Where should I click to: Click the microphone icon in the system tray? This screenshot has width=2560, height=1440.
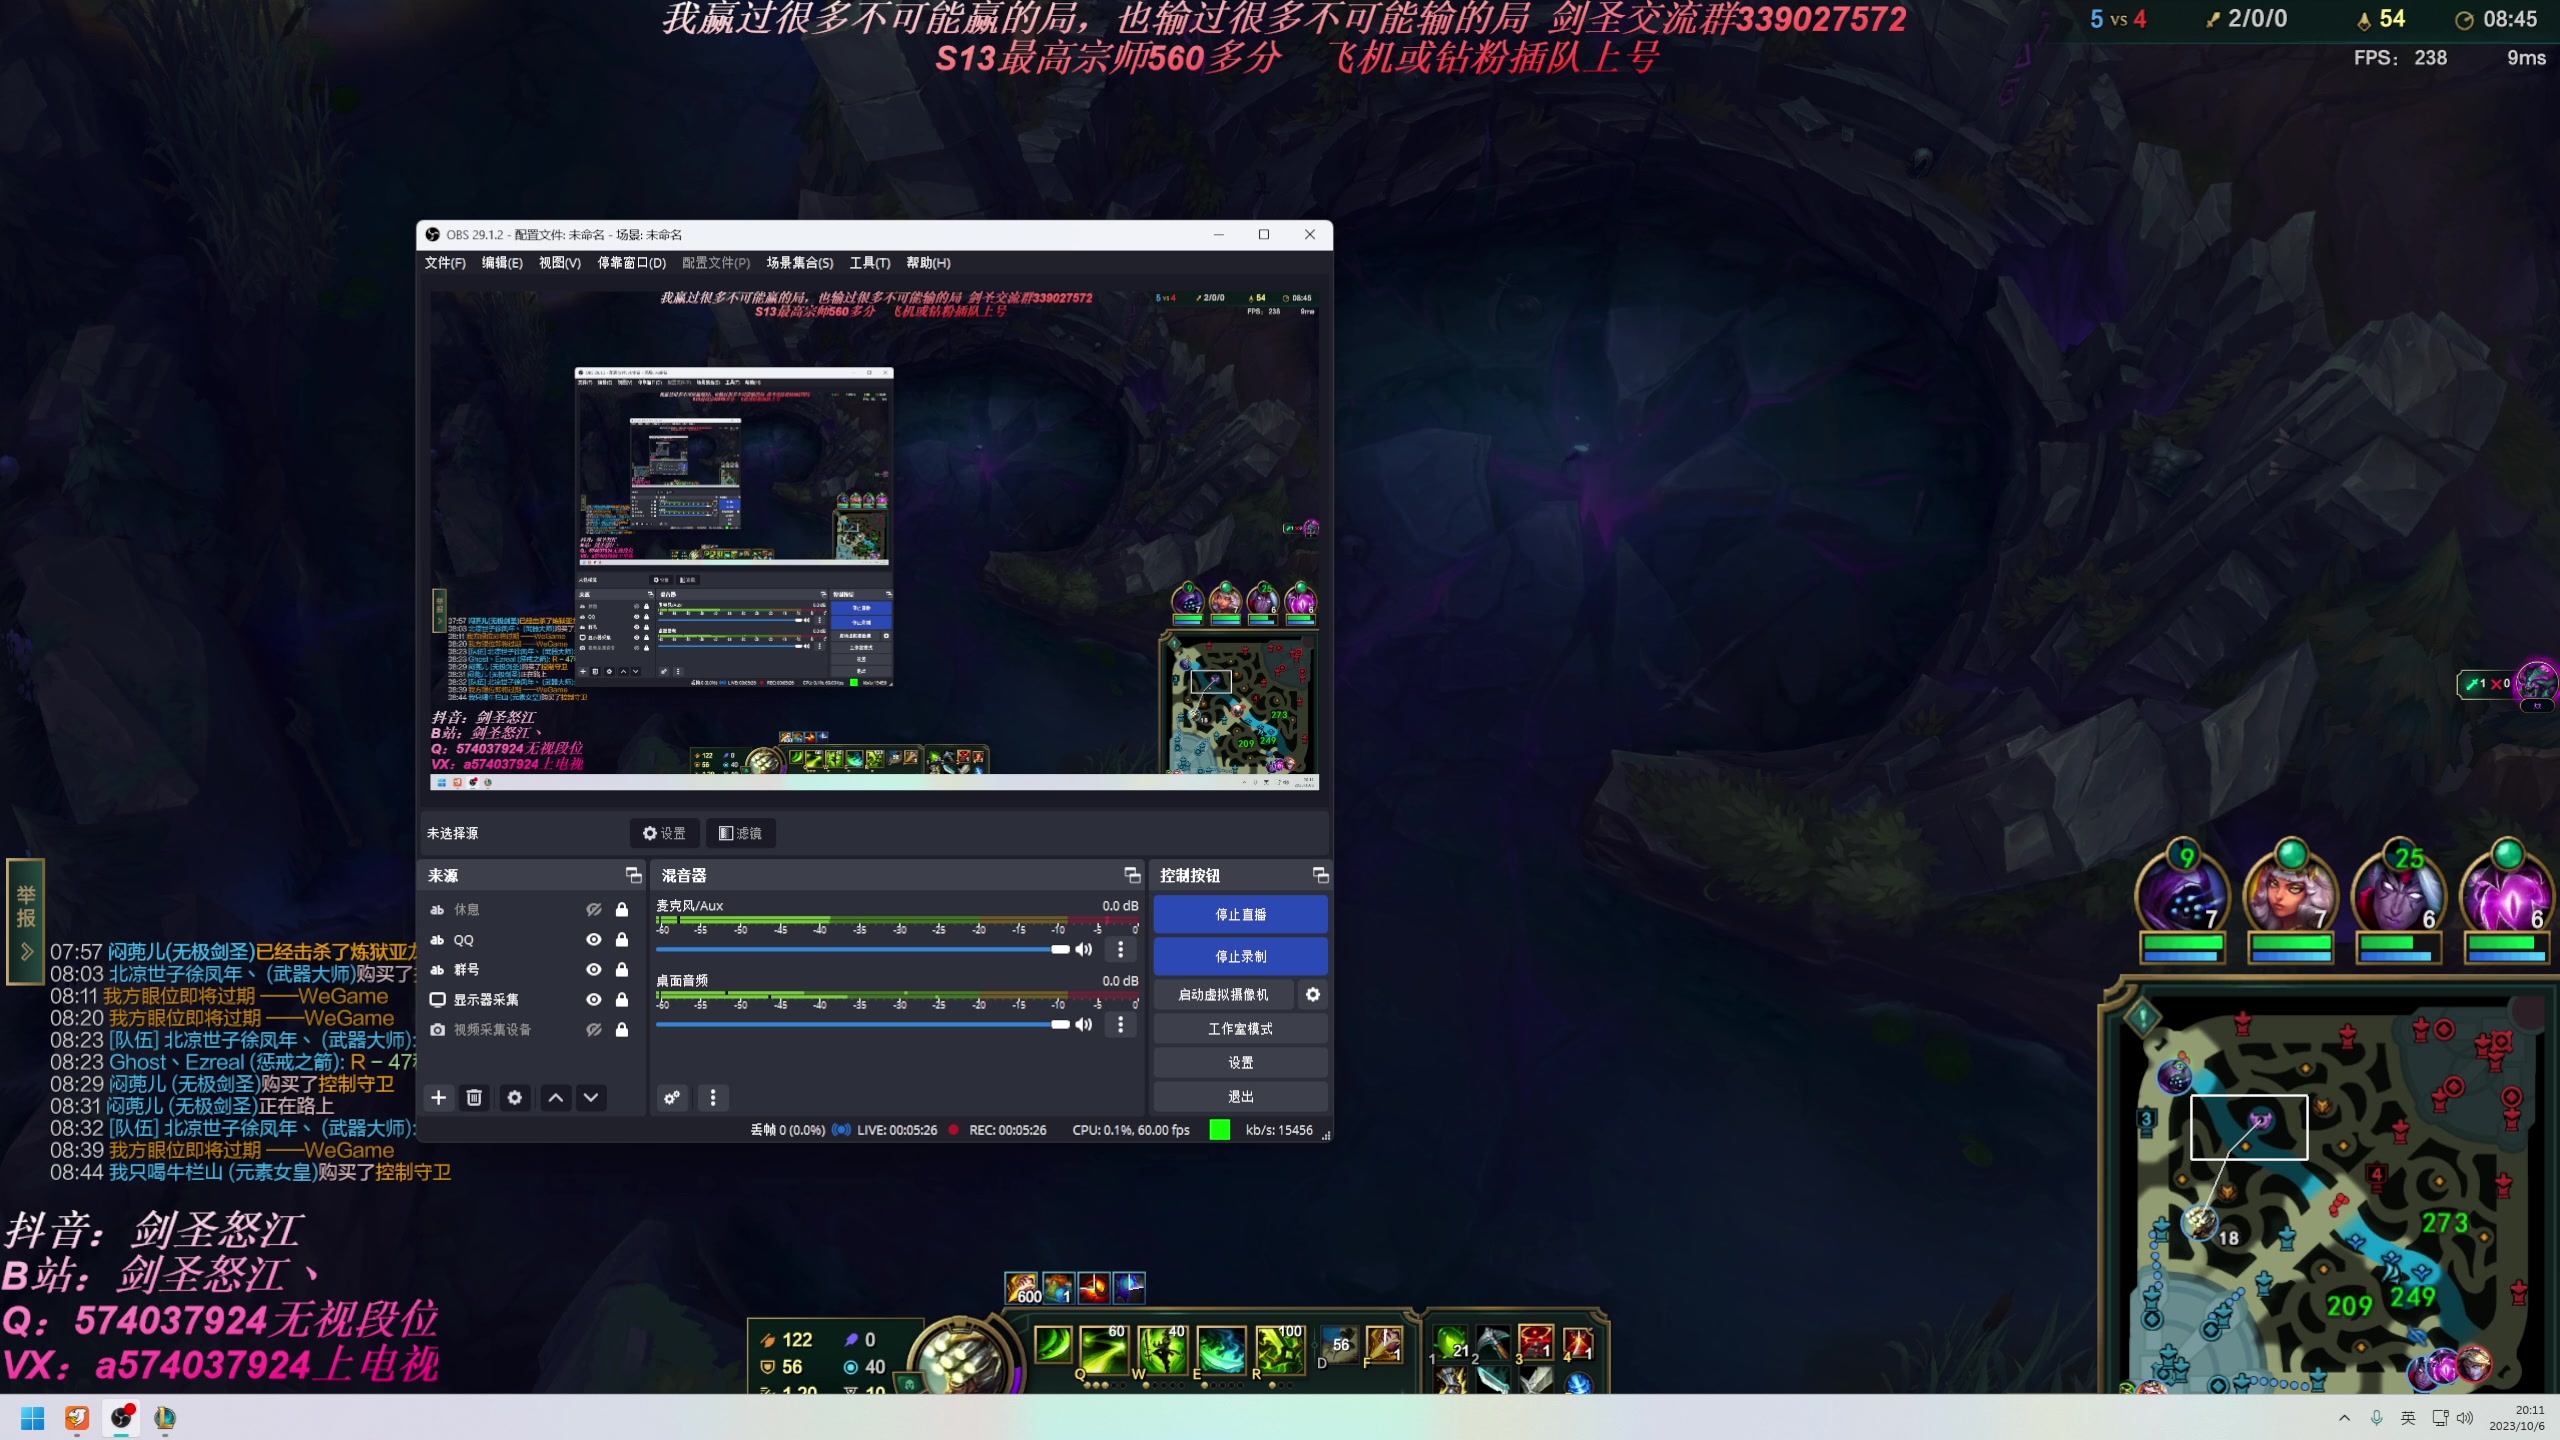point(2377,1418)
